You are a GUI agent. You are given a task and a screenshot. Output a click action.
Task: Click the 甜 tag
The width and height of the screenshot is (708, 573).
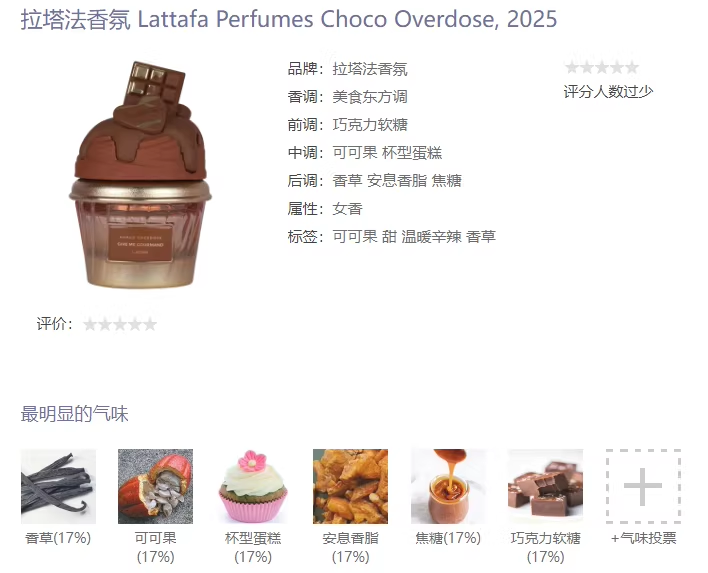(x=389, y=237)
